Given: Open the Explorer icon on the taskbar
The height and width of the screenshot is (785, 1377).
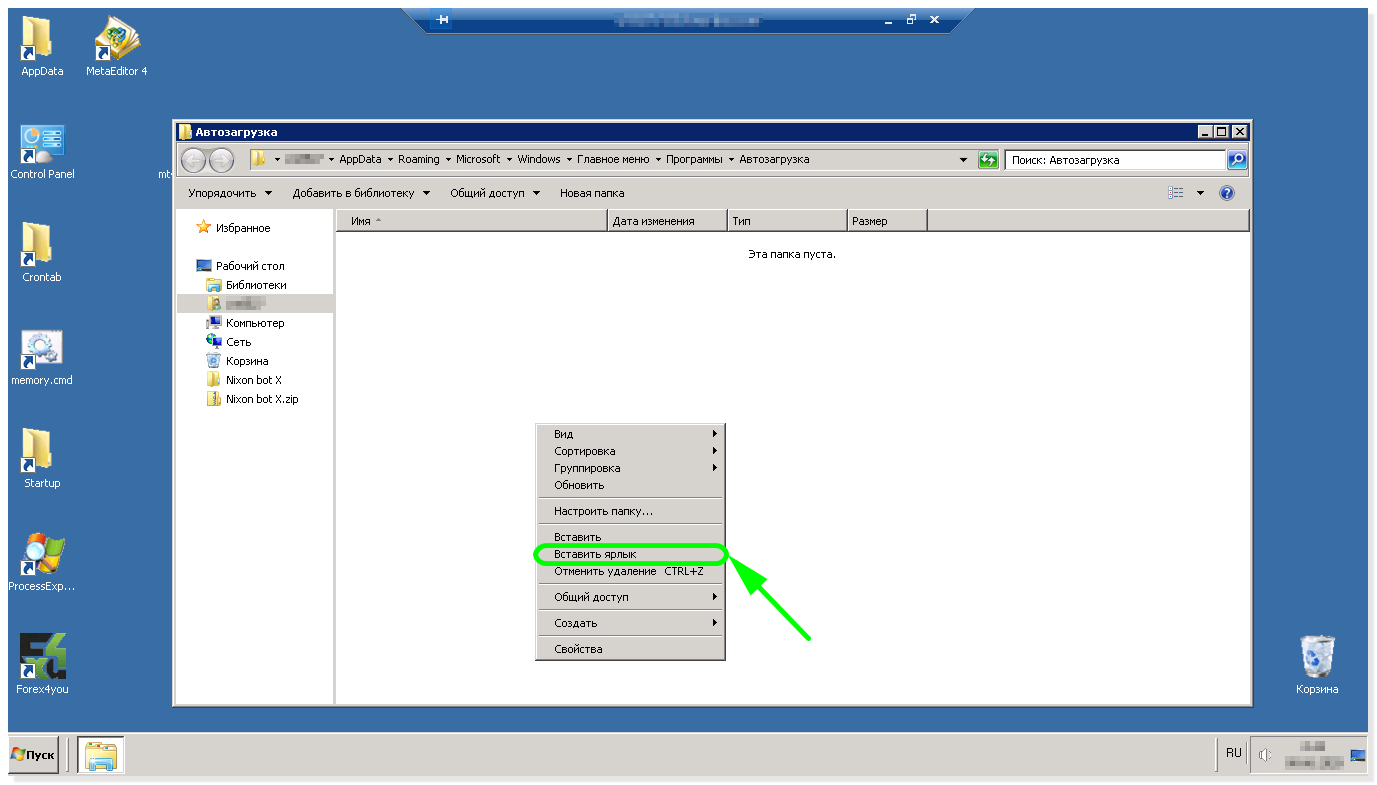Looking at the screenshot, I should pos(101,755).
